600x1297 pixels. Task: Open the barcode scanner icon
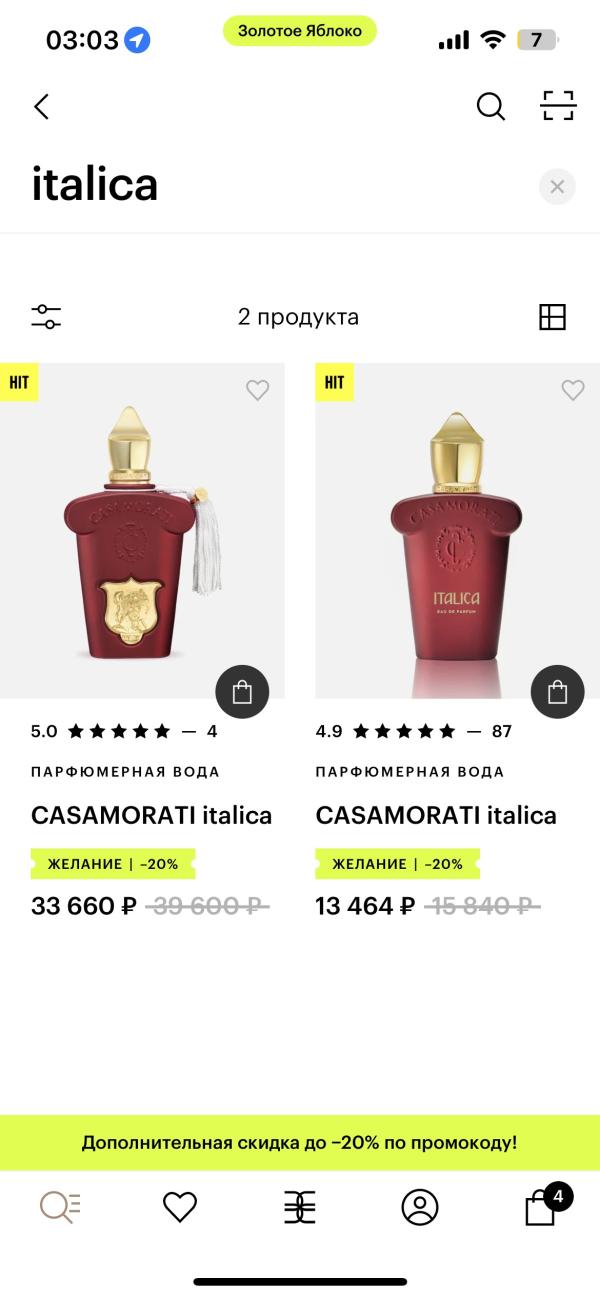click(x=558, y=106)
